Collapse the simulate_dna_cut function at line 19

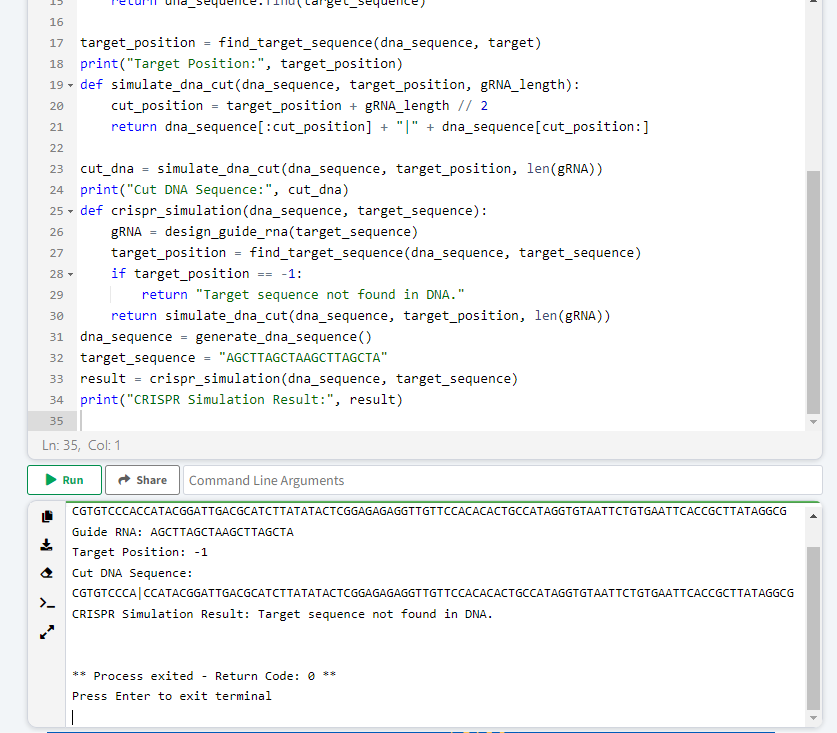point(70,85)
